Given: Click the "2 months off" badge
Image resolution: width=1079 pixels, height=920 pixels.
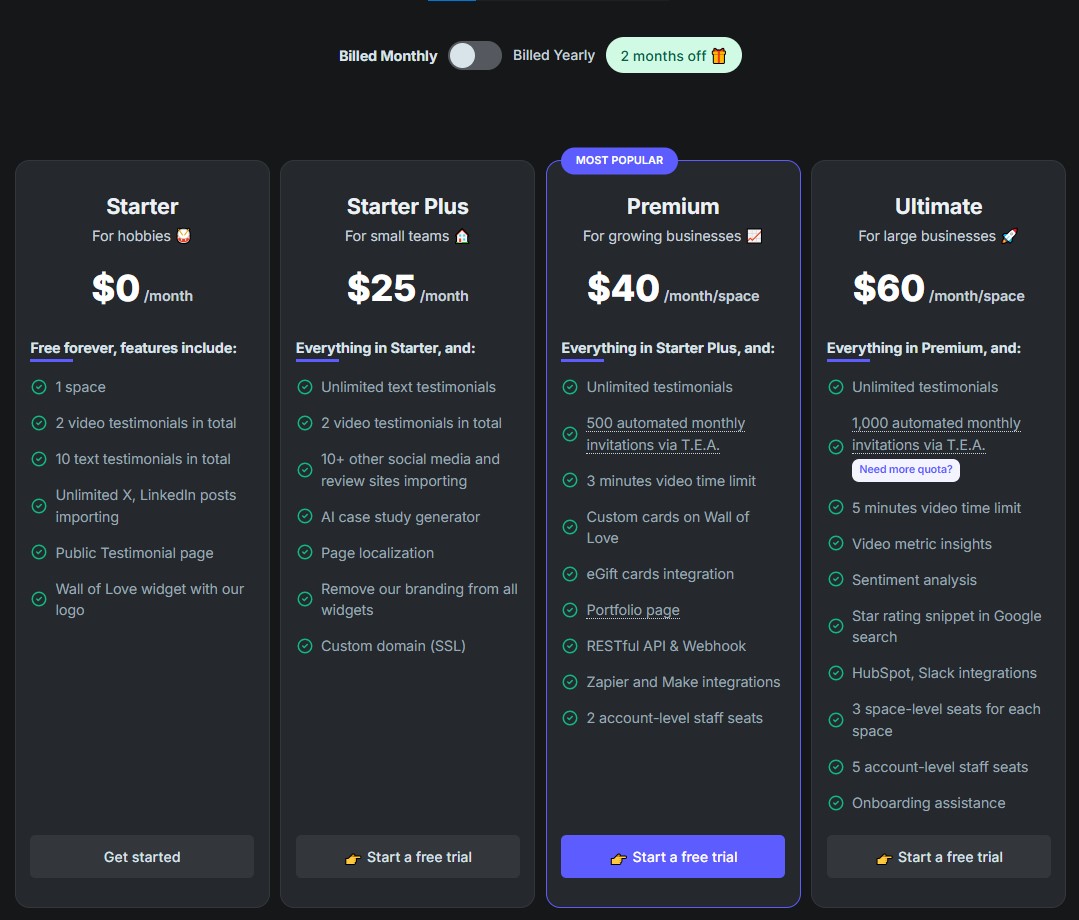Looking at the screenshot, I should (x=673, y=55).
